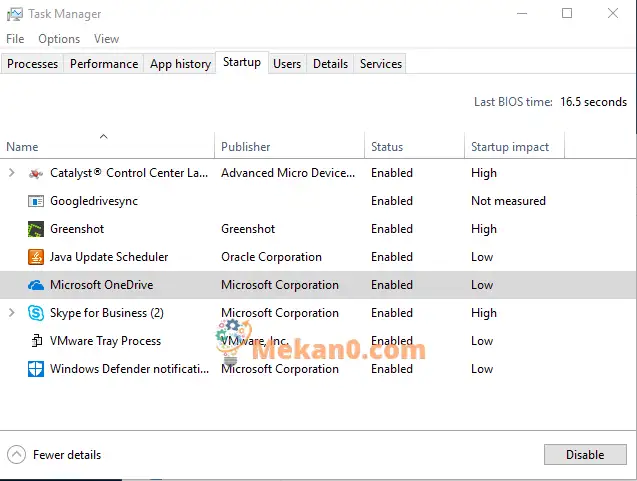Click the Windows Defender shield icon
Viewport: 637px width, 481px height.
click(x=36, y=369)
